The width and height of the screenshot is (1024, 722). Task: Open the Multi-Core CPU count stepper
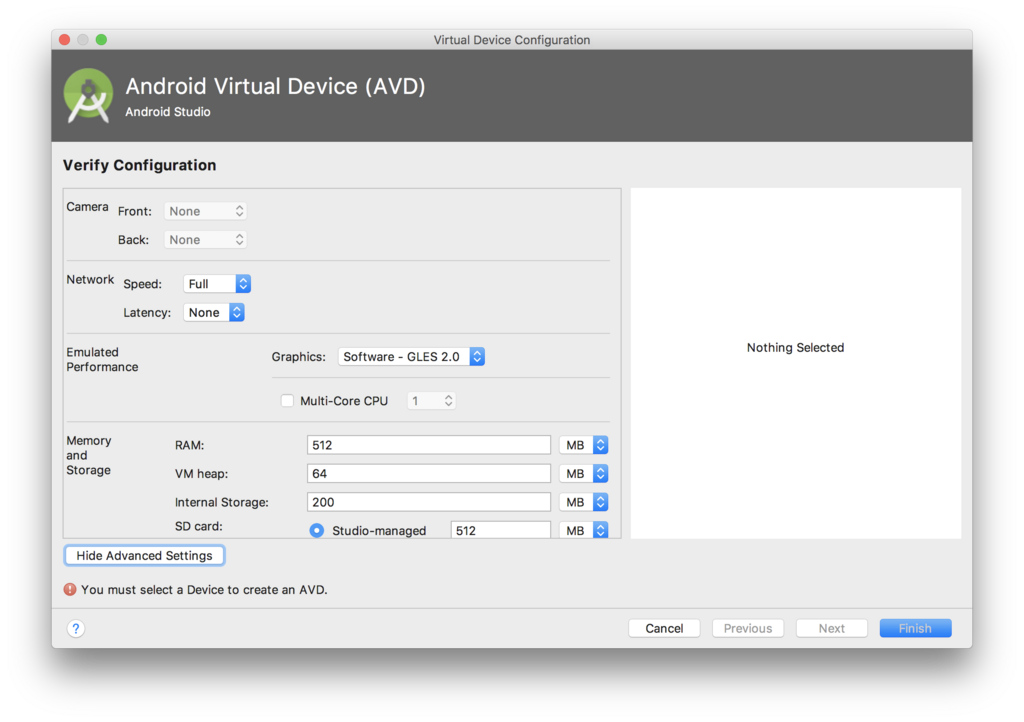431,401
